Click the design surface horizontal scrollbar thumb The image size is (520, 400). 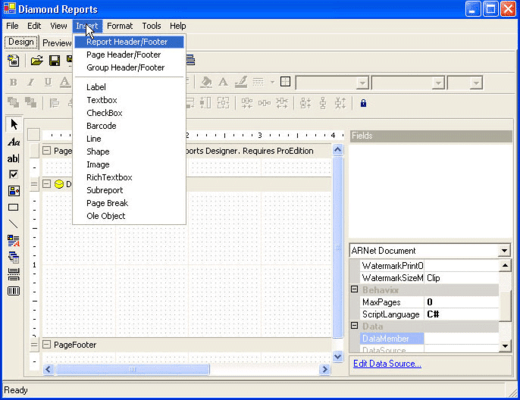click(x=133, y=369)
